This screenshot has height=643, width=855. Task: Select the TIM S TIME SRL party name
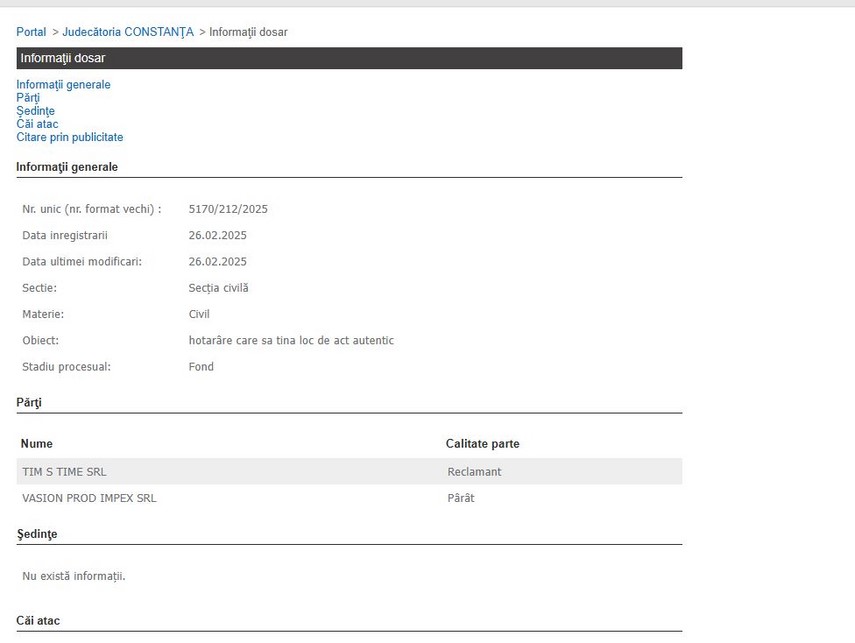pyautogui.click(x=64, y=471)
